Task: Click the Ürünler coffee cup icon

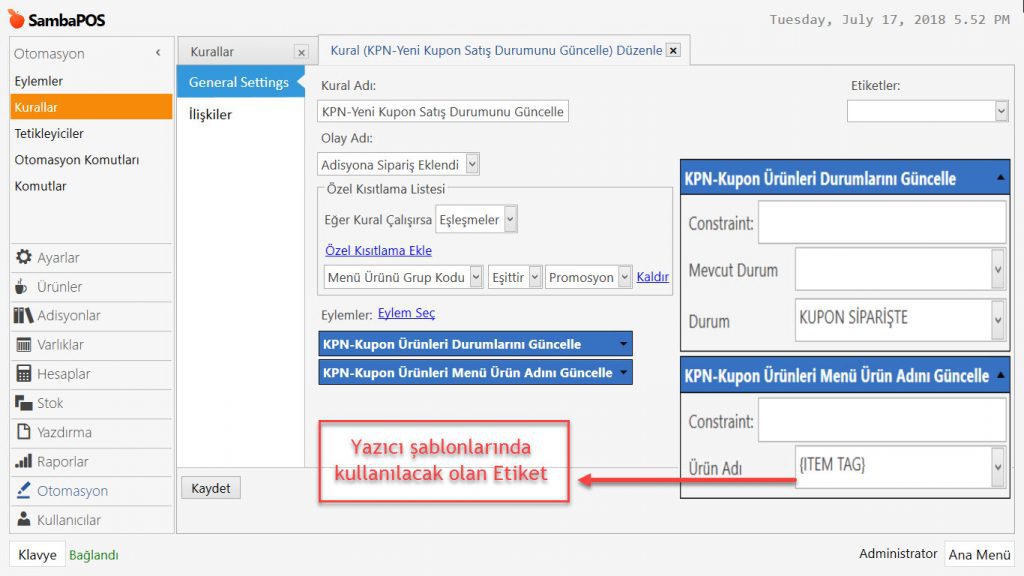Action: (22, 287)
